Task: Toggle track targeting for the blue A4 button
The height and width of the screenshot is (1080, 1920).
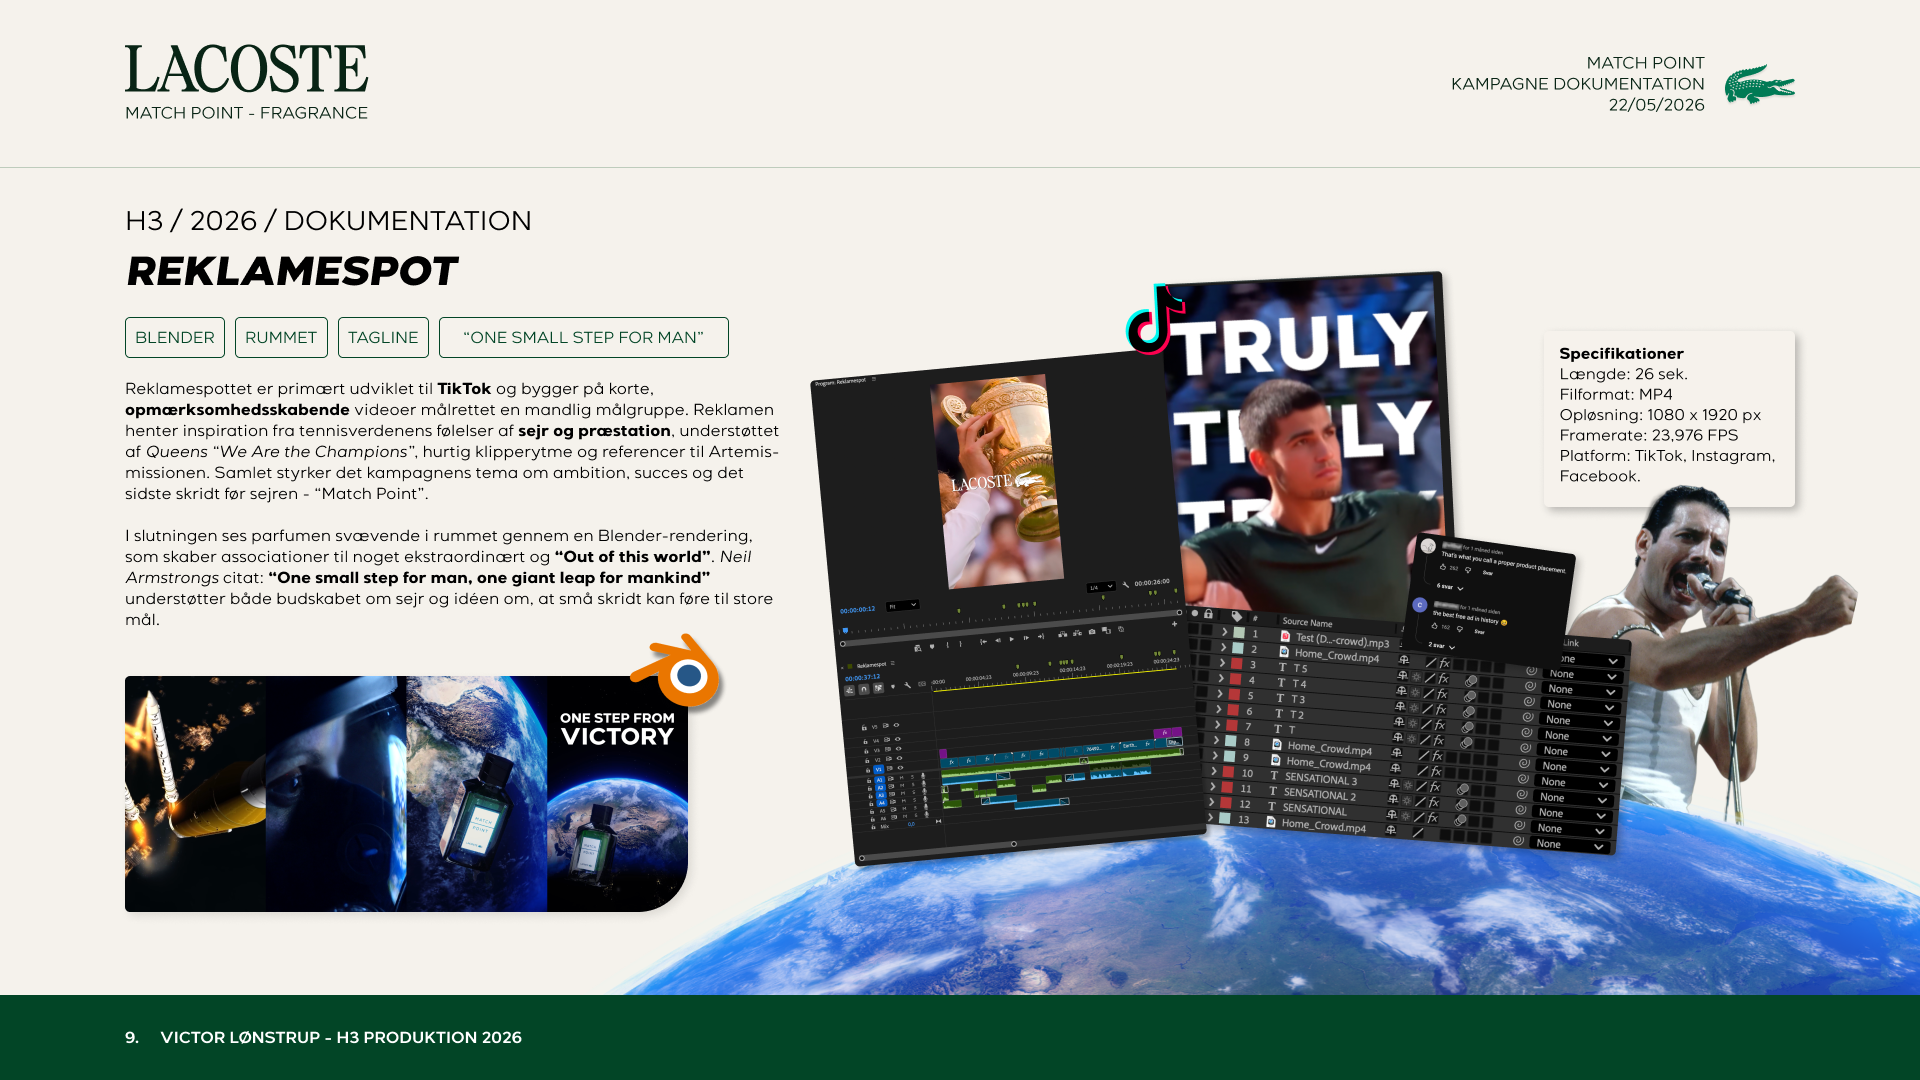Action: pyautogui.click(x=882, y=802)
